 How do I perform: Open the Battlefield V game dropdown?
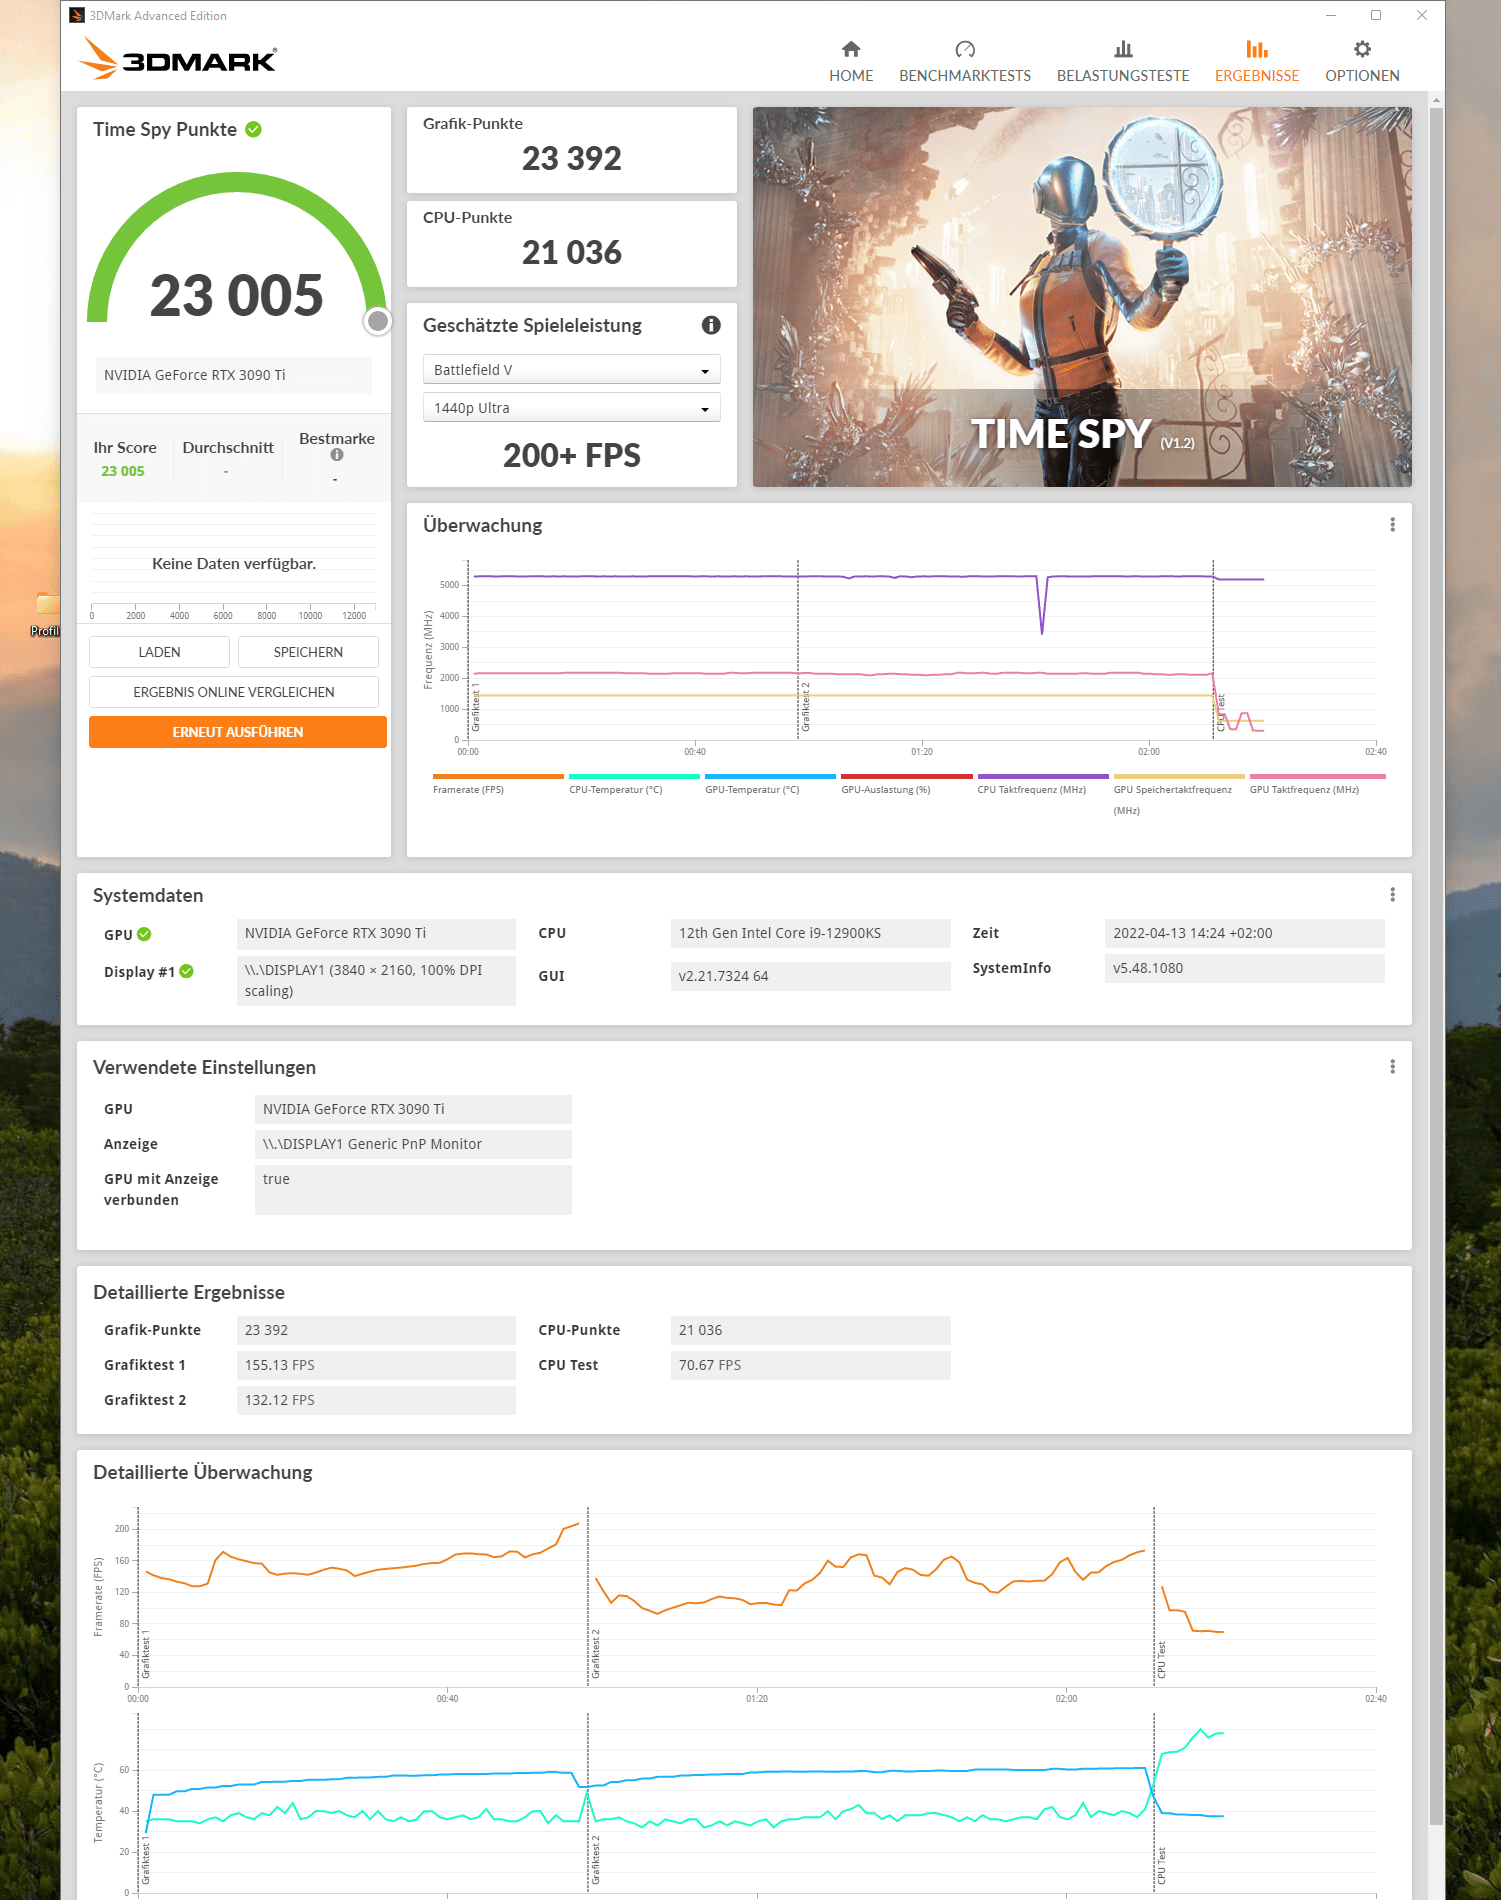pos(571,370)
